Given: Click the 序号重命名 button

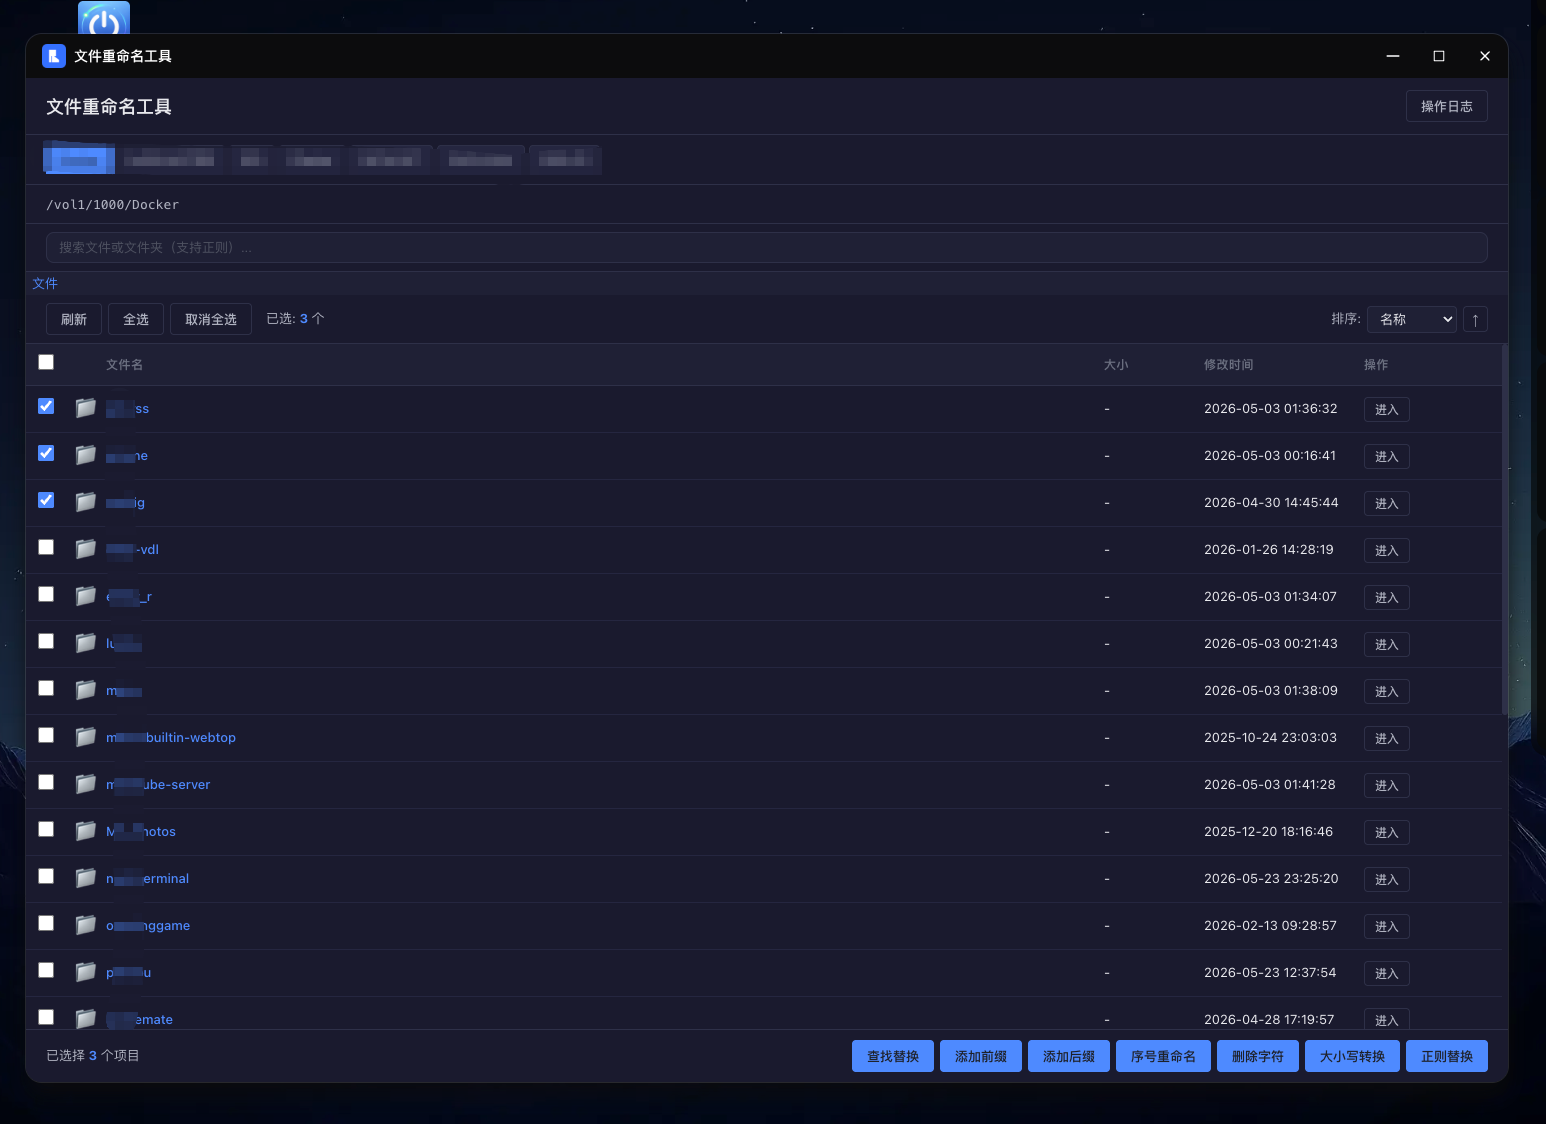Looking at the screenshot, I should click(1163, 1056).
